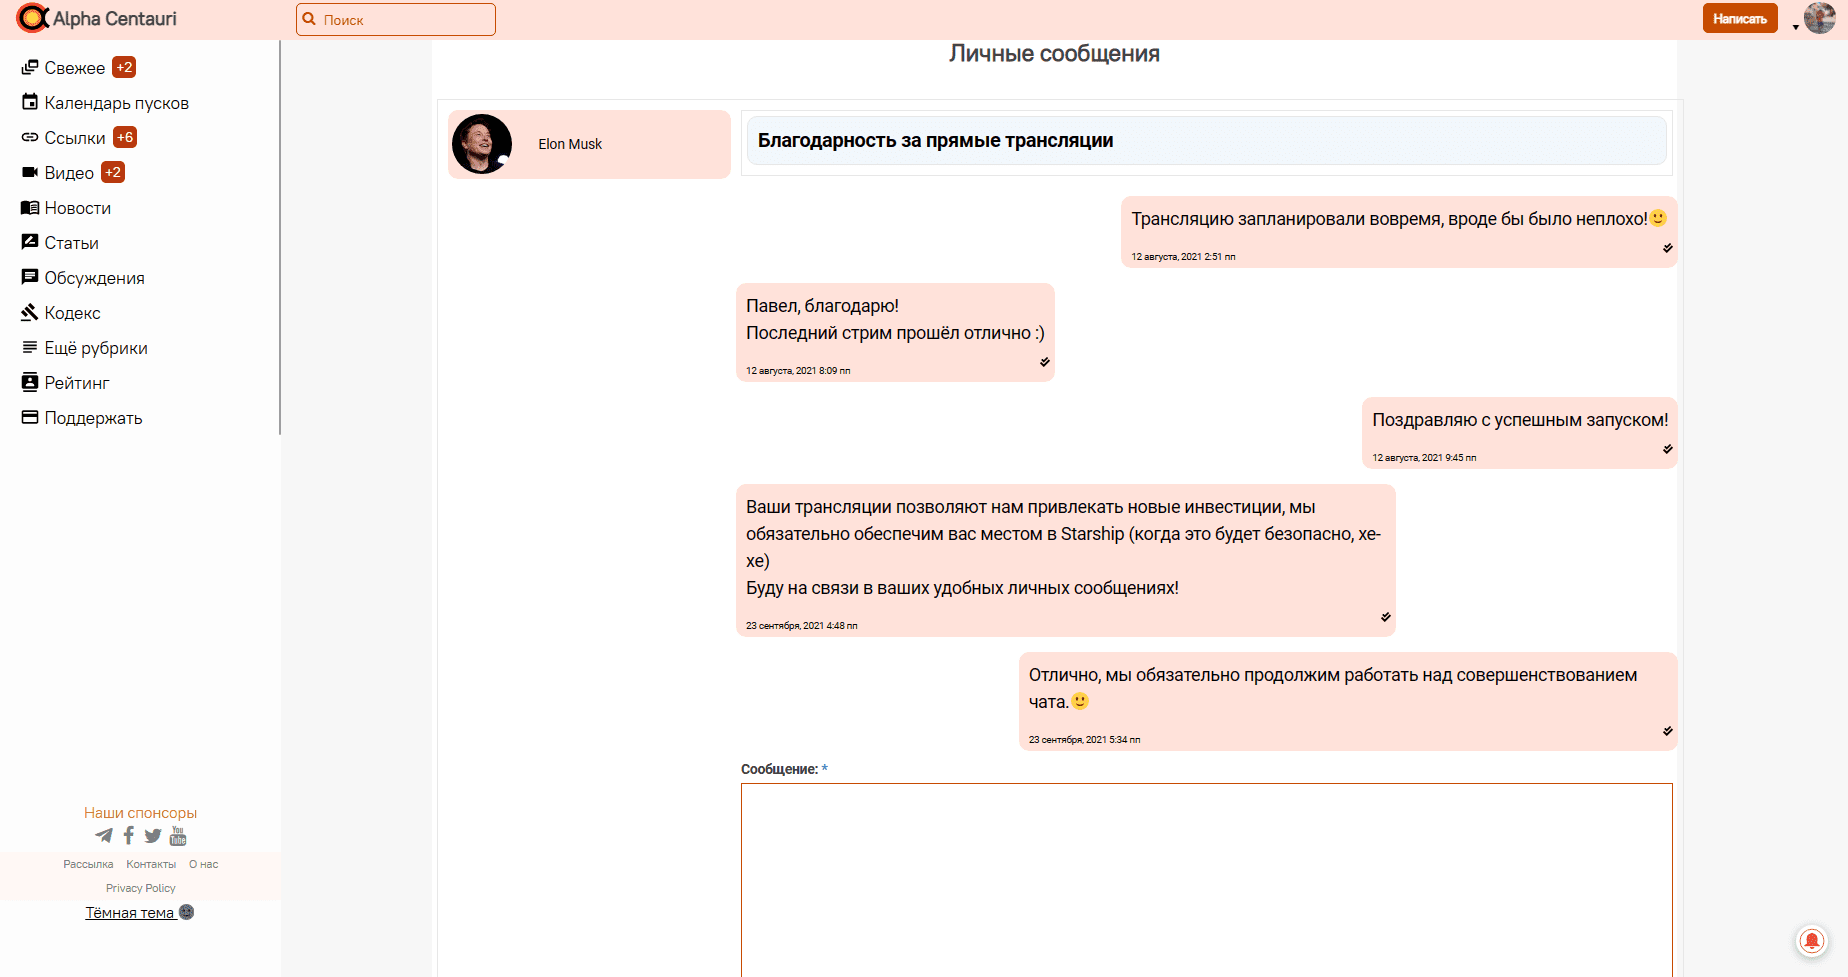
Task: Click the search magnifier icon
Action: [310, 19]
